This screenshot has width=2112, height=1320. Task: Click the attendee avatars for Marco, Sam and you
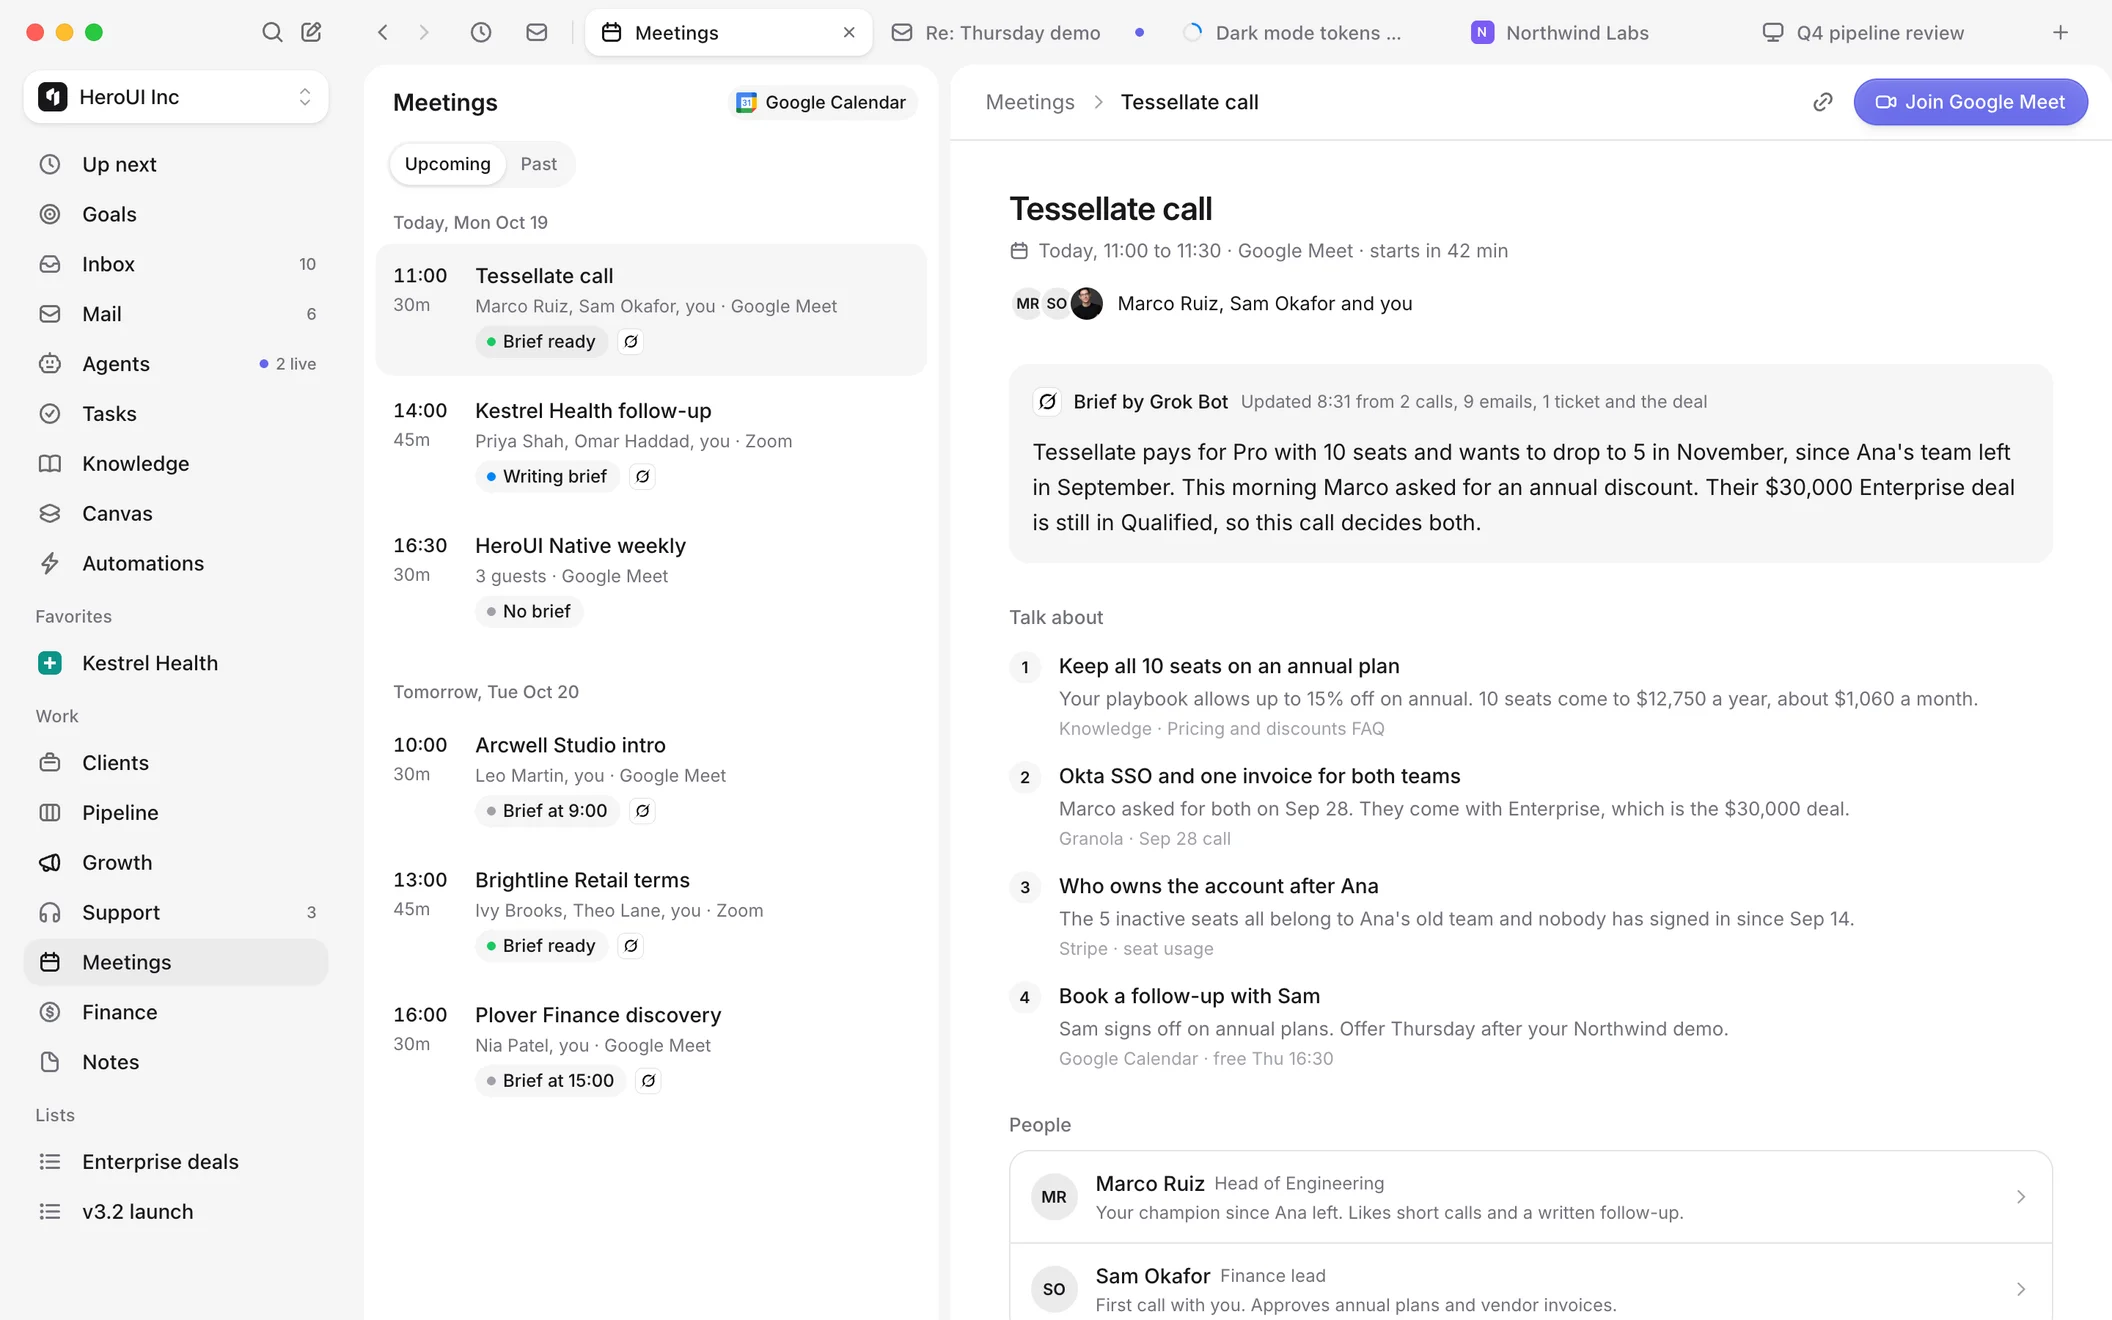tap(1057, 303)
